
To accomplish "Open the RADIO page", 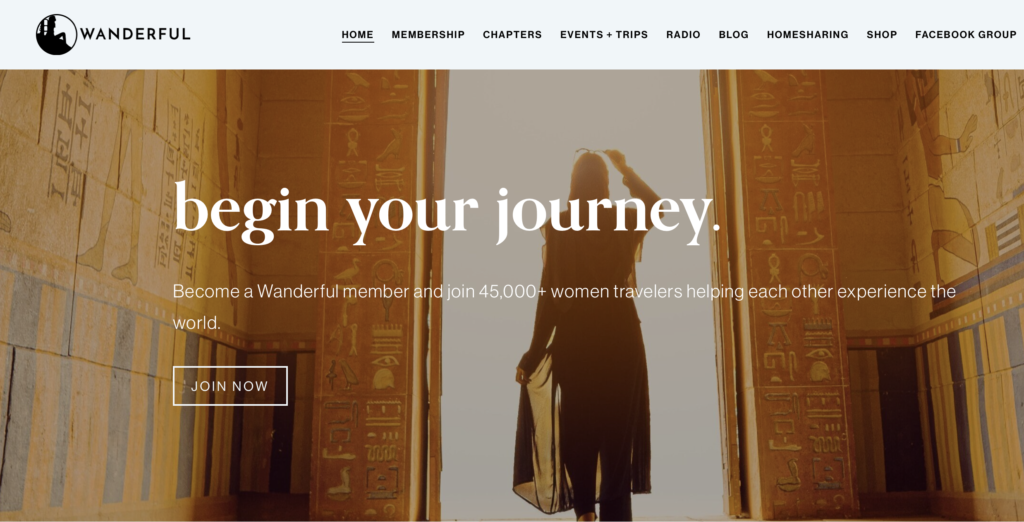I will (x=683, y=35).
